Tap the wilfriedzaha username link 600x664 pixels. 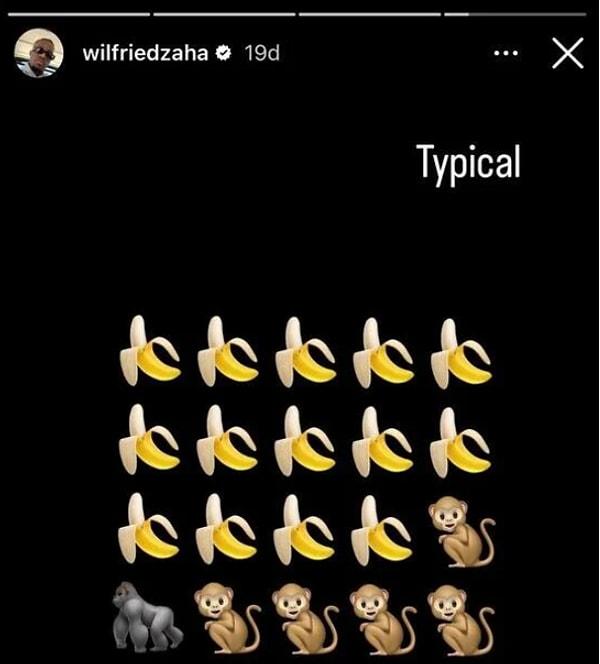[x=145, y=53]
